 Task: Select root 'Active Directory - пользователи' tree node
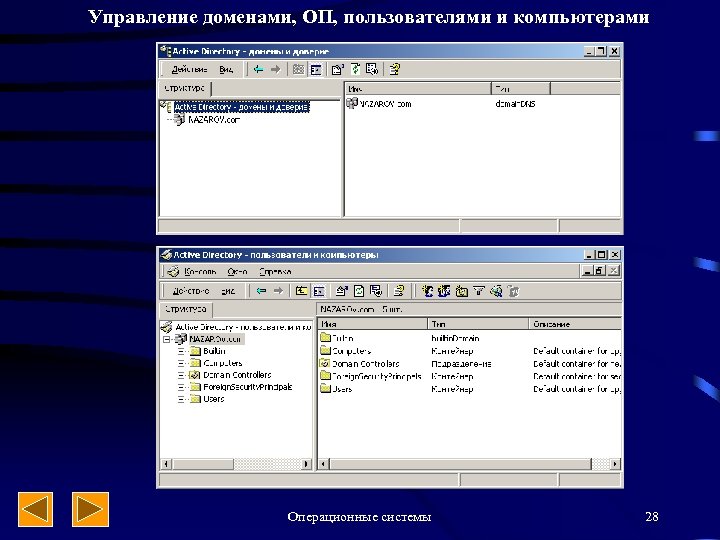point(243,327)
